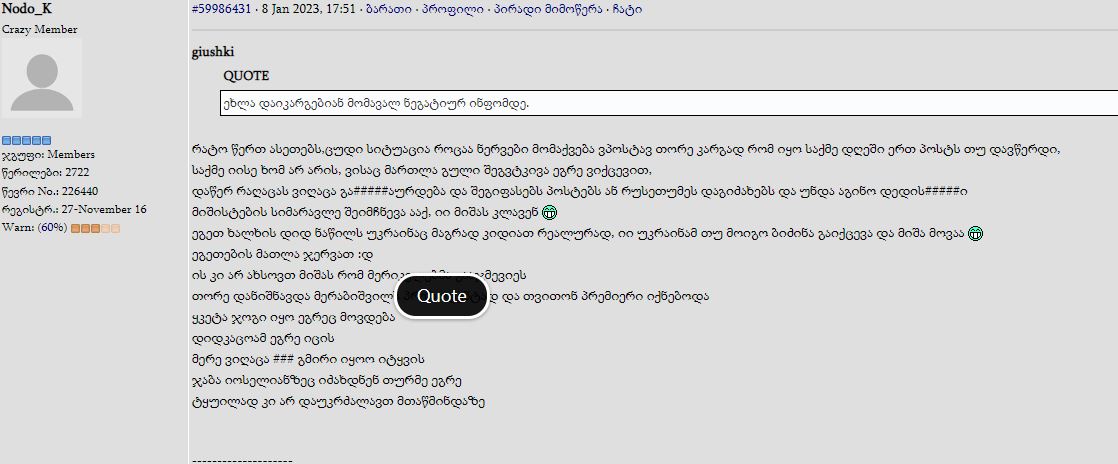
Task: Open the ბარათი link in post header
Action: (x=389, y=10)
